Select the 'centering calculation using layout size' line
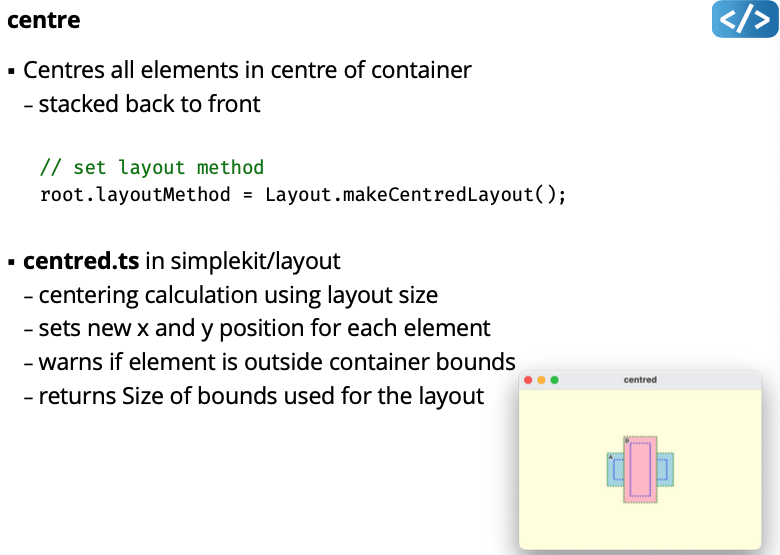 point(238,296)
